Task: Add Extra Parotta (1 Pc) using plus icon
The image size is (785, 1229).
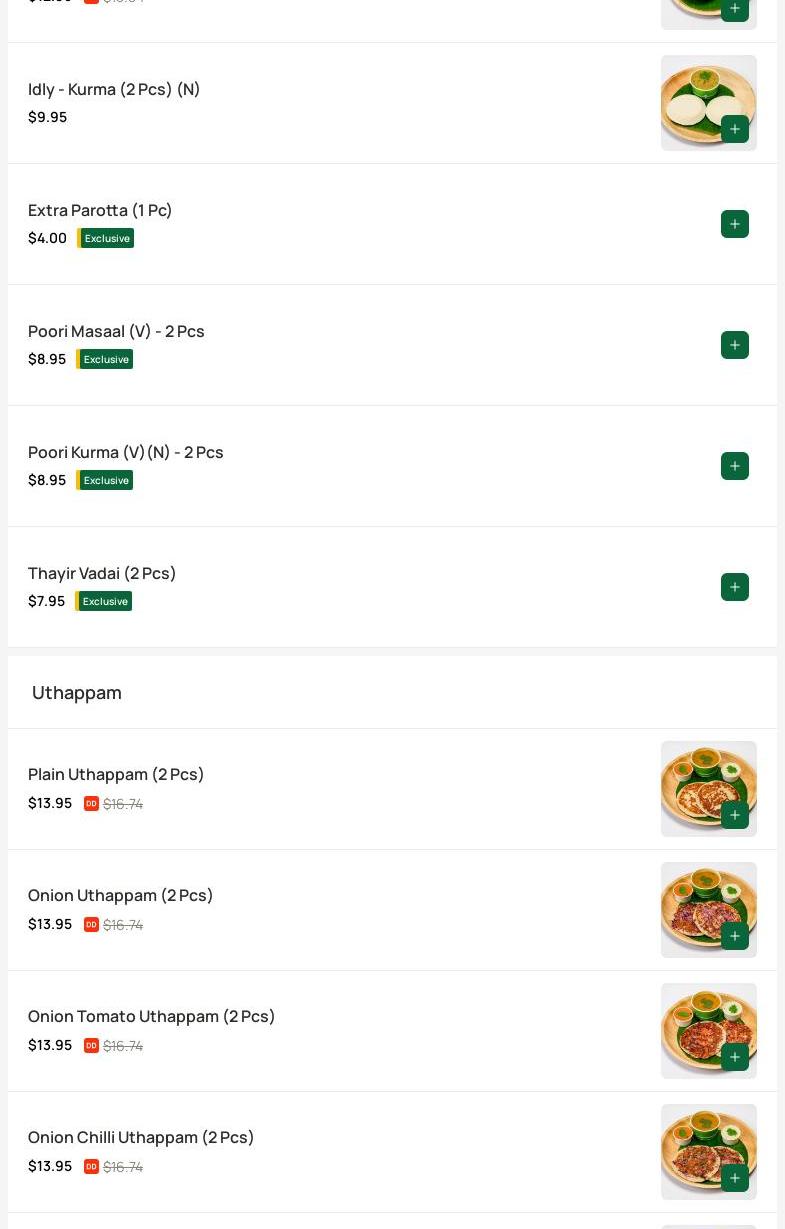Action: pyautogui.click(x=735, y=224)
